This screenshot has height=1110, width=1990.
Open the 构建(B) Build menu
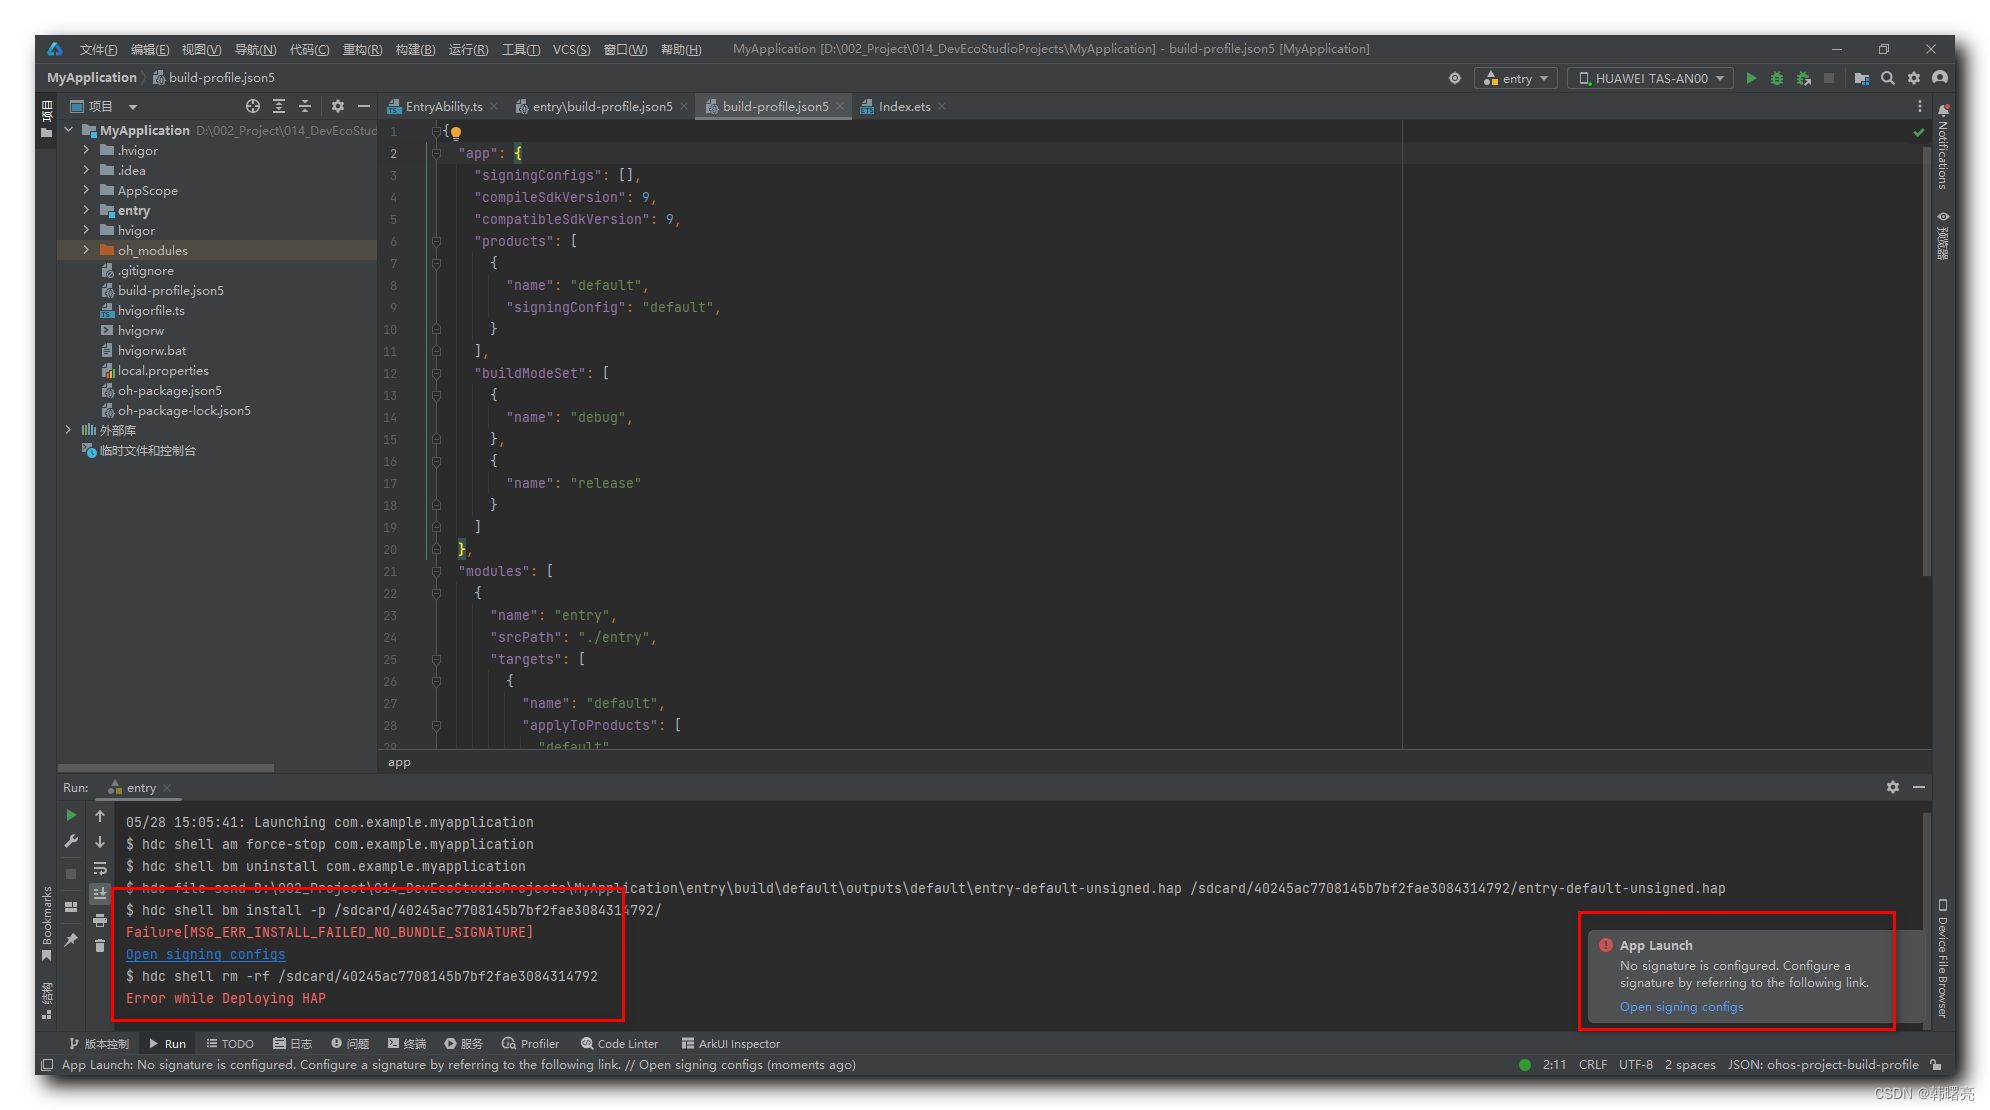coord(415,49)
